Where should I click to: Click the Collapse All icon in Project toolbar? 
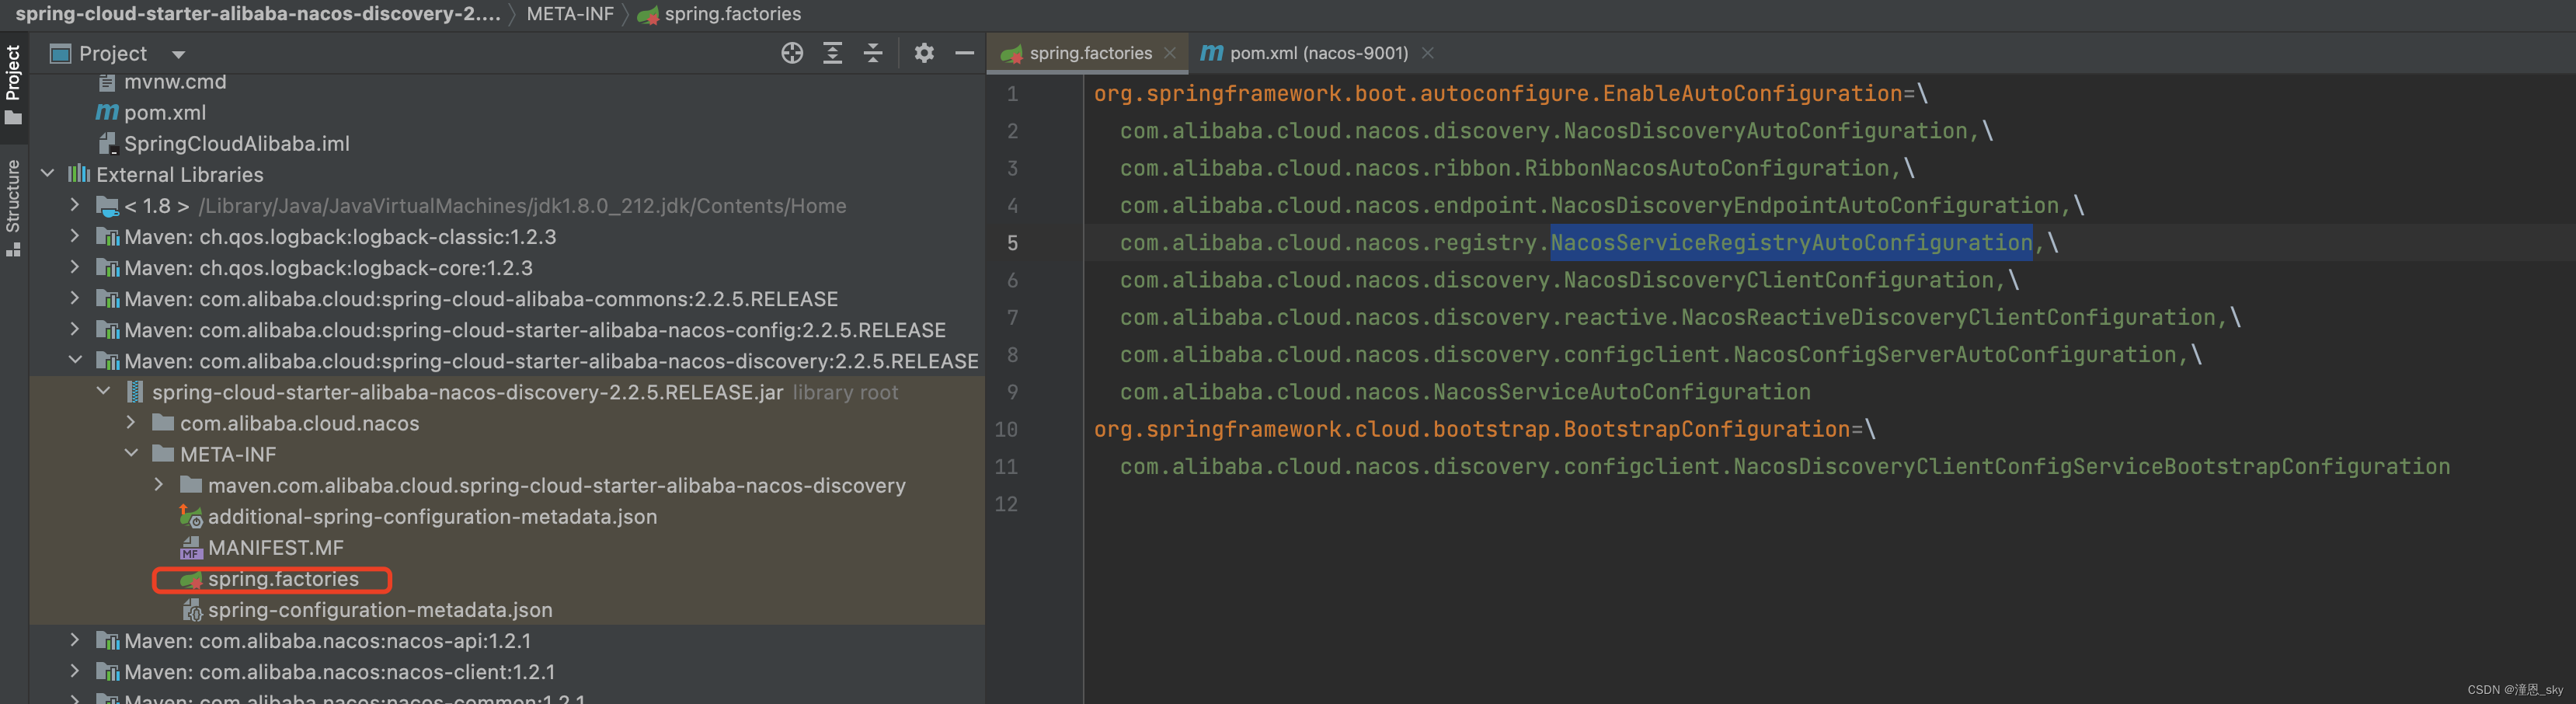coord(873,53)
